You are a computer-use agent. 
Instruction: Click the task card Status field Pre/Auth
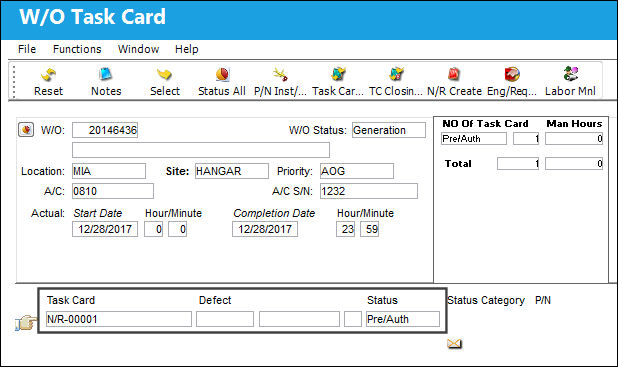point(402,319)
